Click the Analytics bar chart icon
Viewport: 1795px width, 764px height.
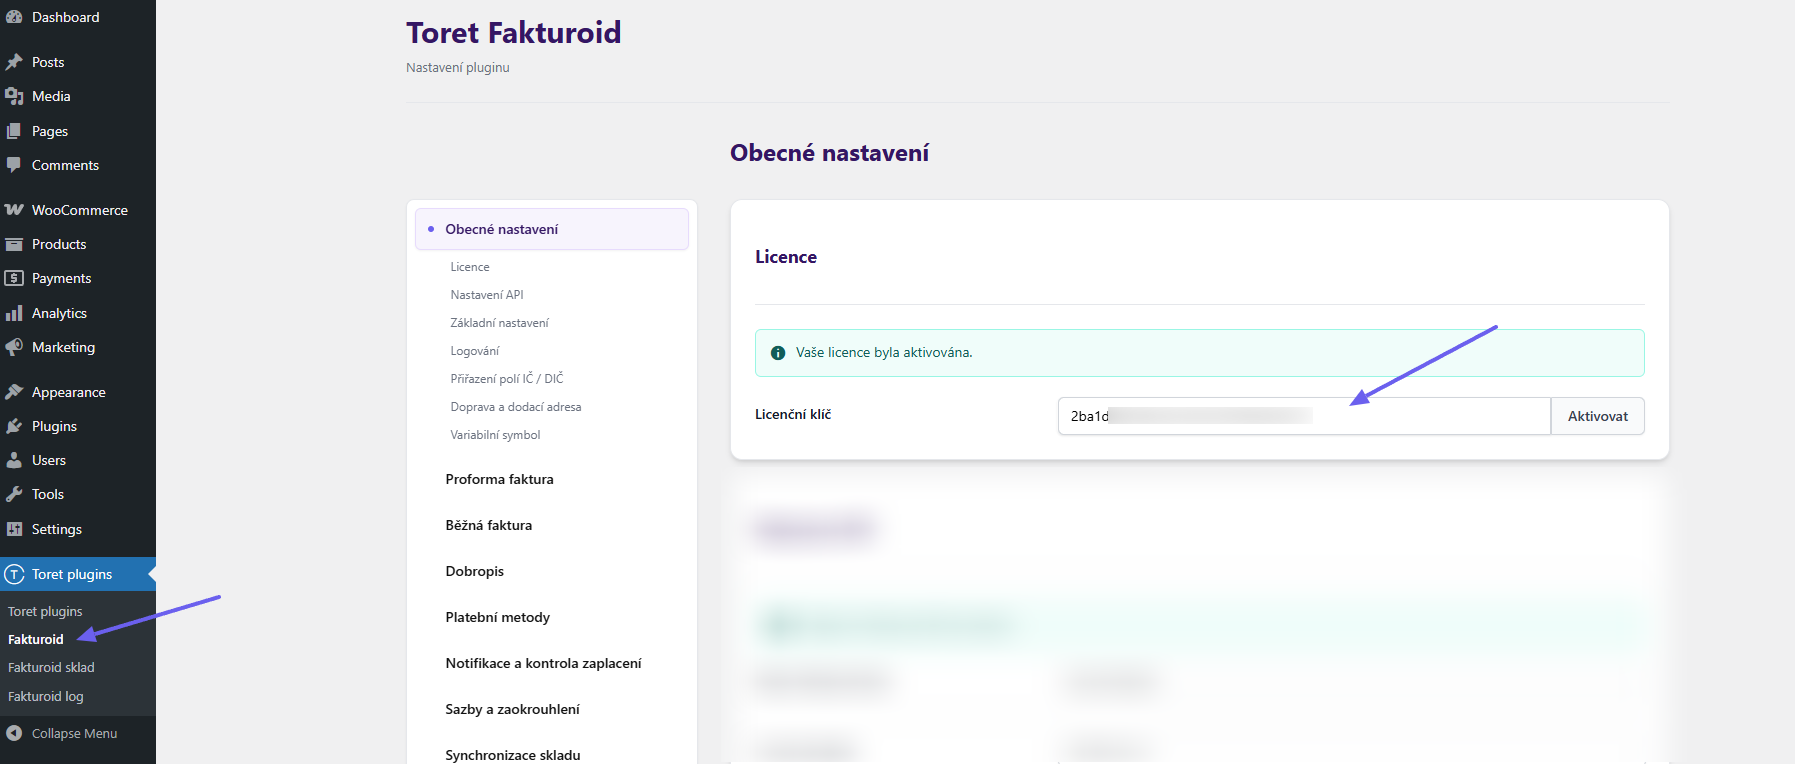coord(14,313)
